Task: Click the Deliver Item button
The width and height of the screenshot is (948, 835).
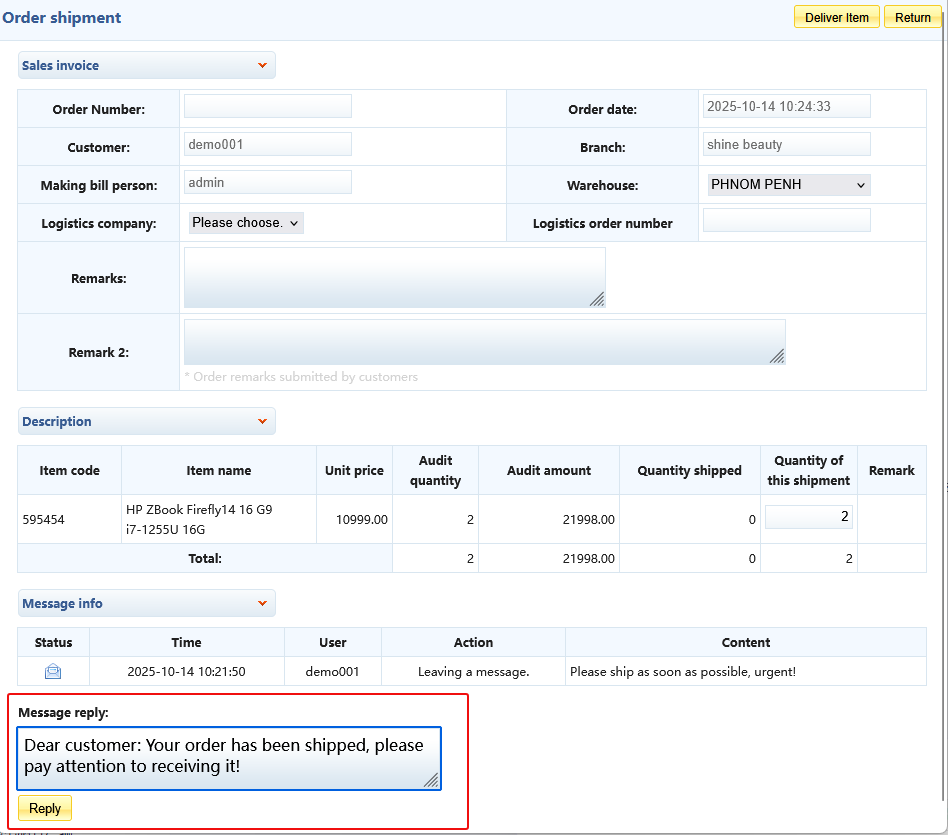Action: tap(836, 17)
